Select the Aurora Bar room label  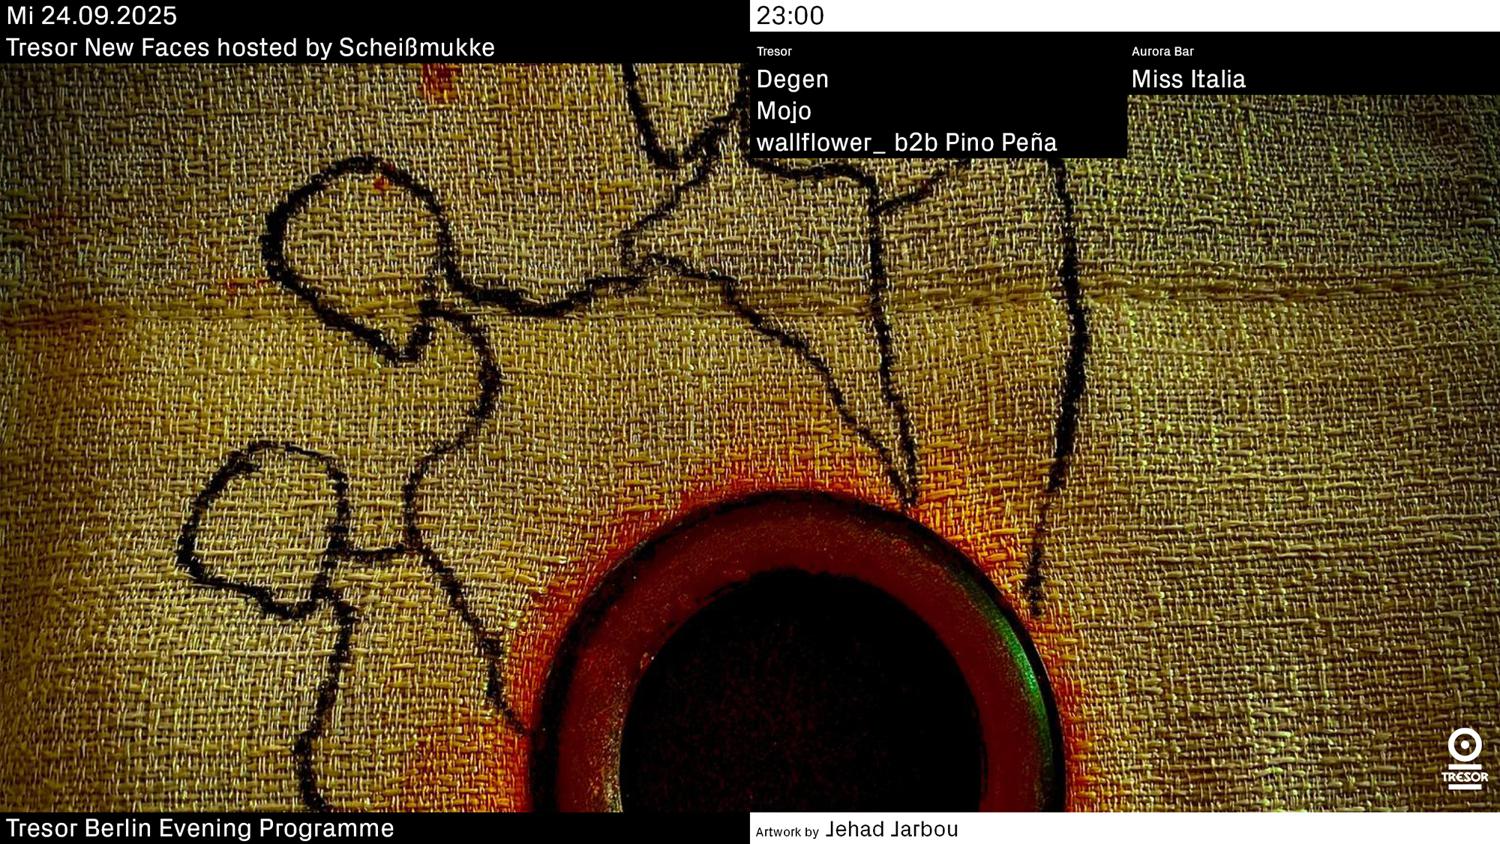(1162, 51)
